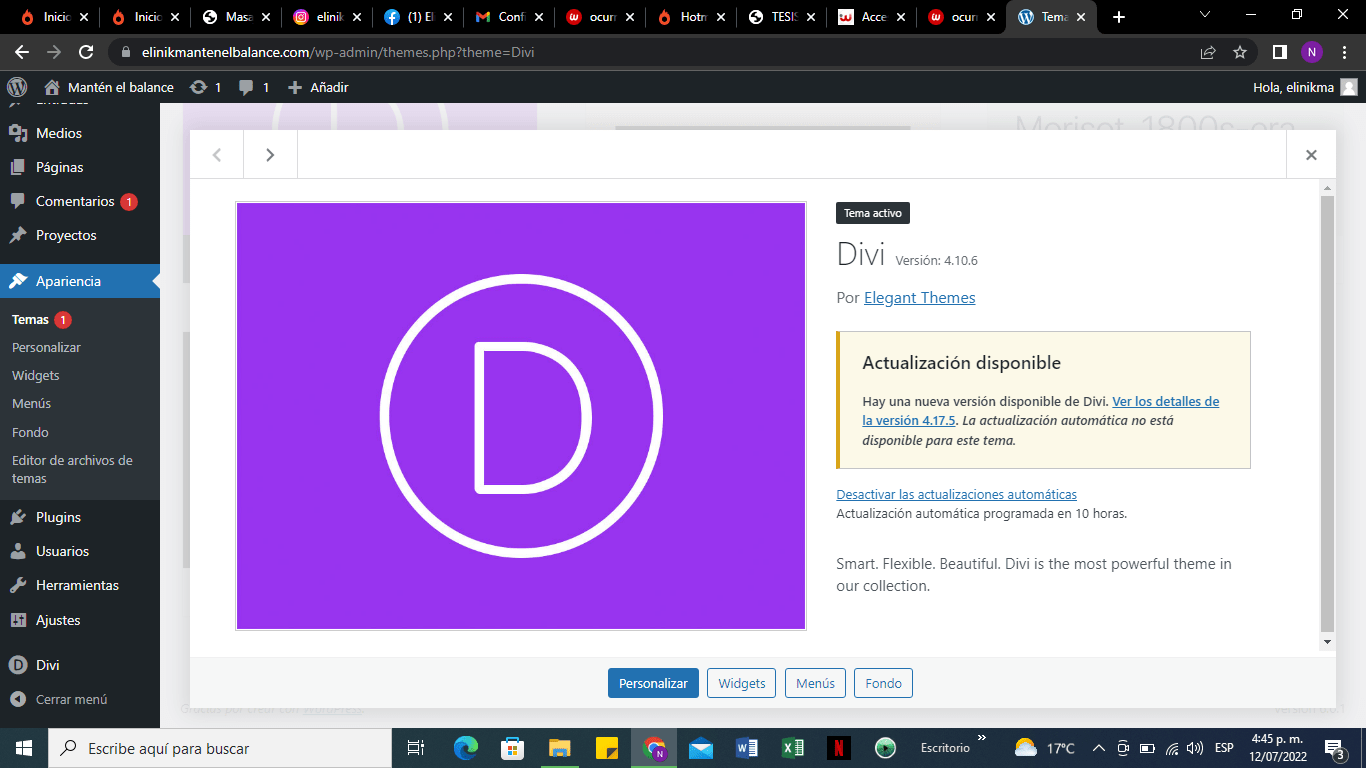Click the theme details vertical scrollbar
Screen dimensions: 1366x768
[1328, 414]
